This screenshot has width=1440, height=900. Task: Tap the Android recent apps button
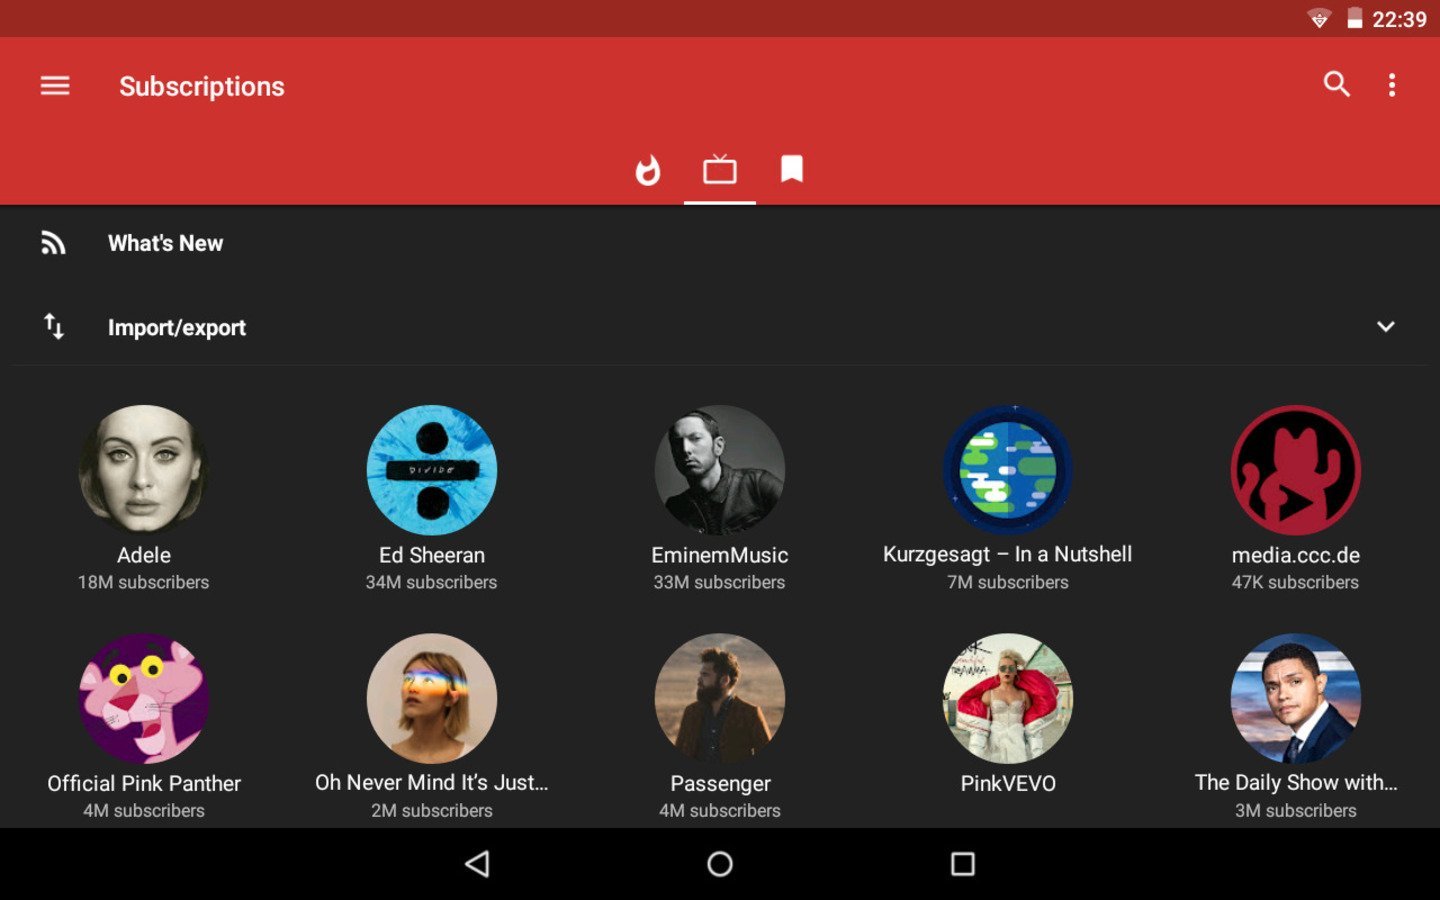click(963, 864)
